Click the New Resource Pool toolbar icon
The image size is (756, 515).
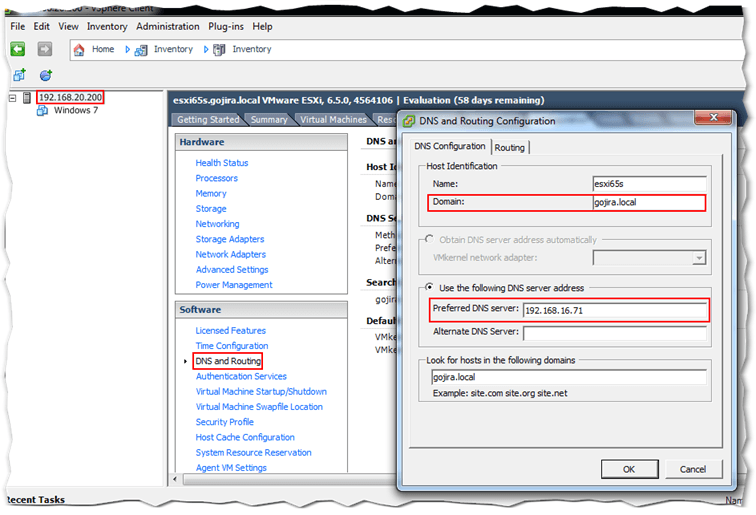(46, 75)
